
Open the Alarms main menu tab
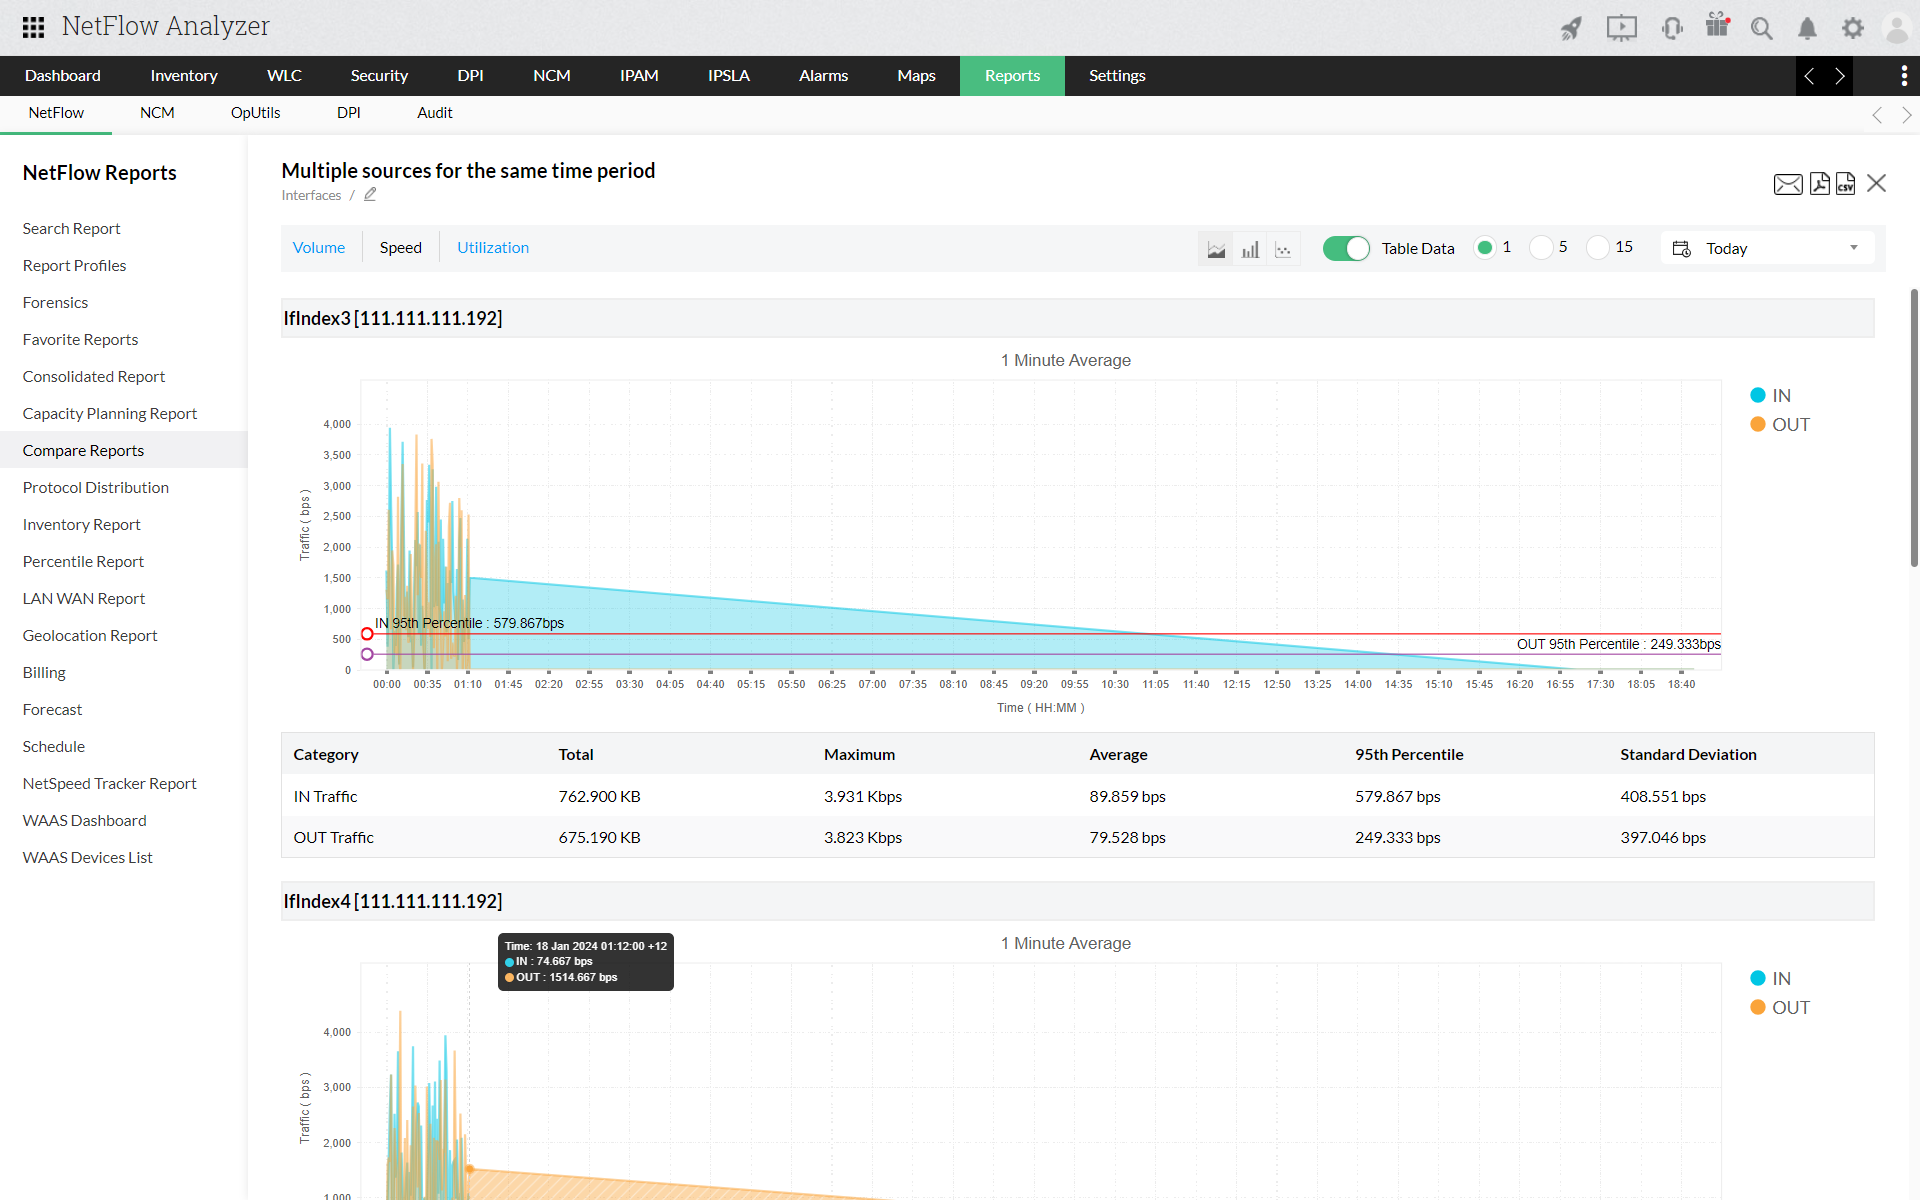[x=822, y=76]
